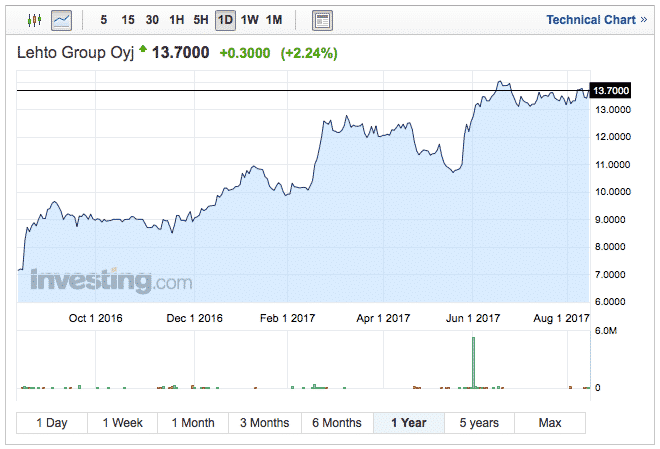Switch to the 1M interval
This screenshot has height=449, width=660.
[x=274, y=20]
